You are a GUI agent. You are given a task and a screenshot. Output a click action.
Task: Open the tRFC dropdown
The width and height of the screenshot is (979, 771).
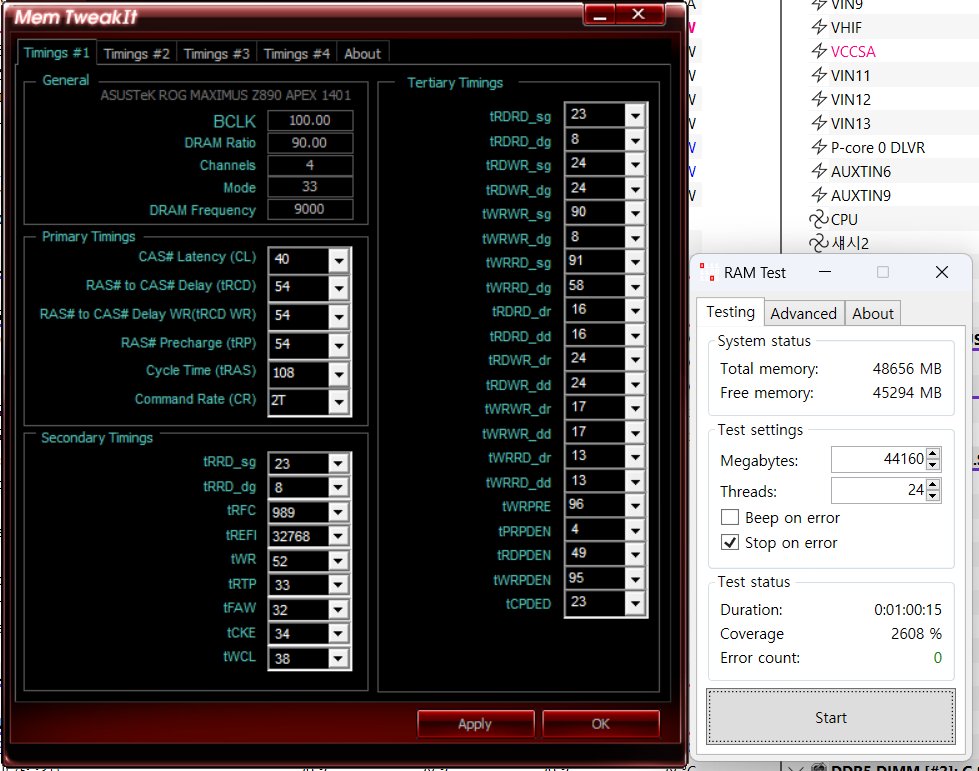[338, 512]
